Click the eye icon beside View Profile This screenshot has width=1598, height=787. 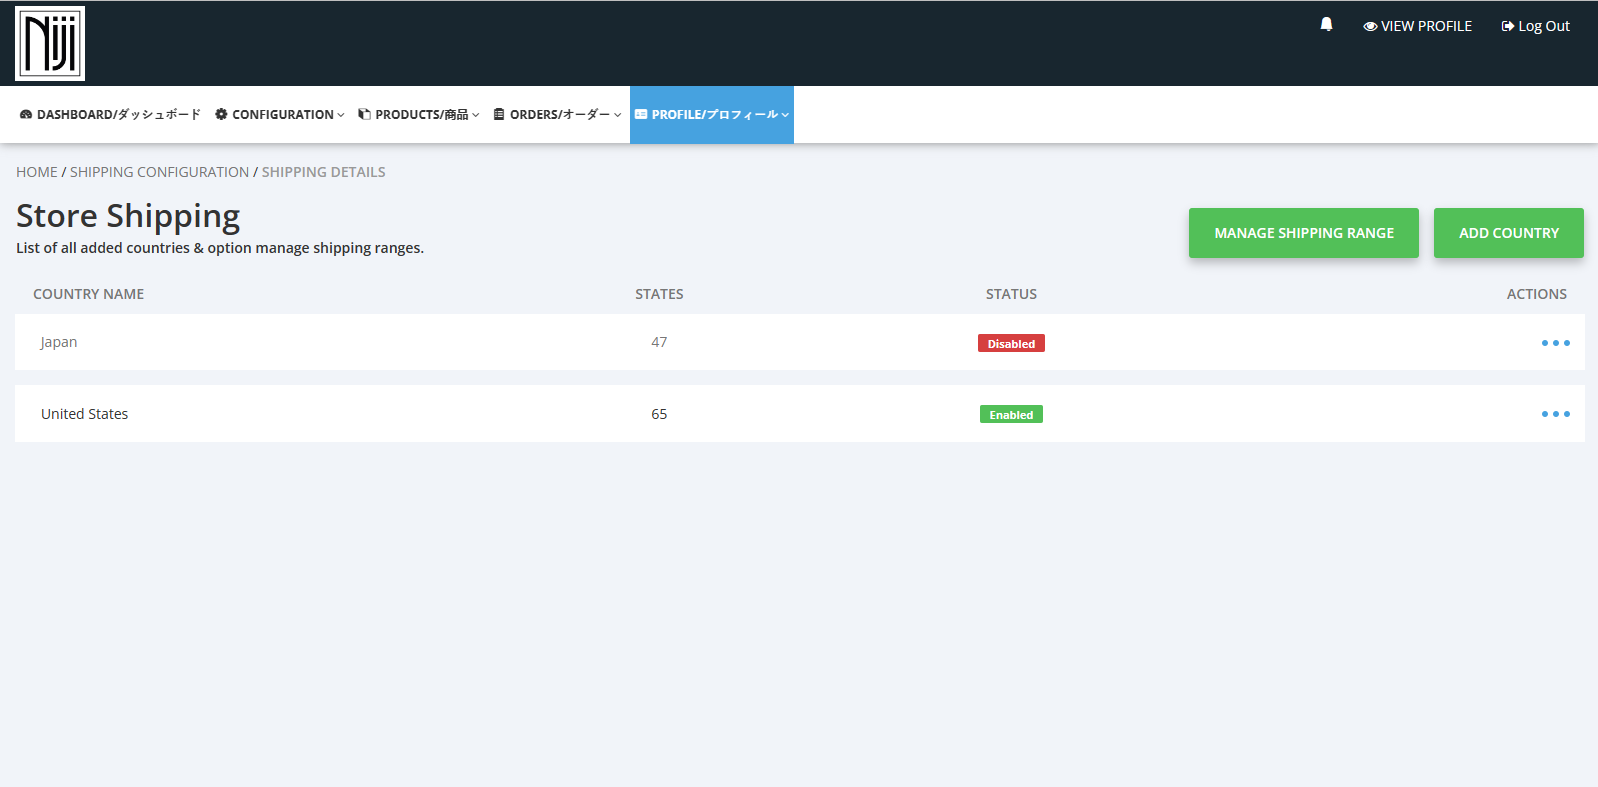pyautogui.click(x=1370, y=27)
